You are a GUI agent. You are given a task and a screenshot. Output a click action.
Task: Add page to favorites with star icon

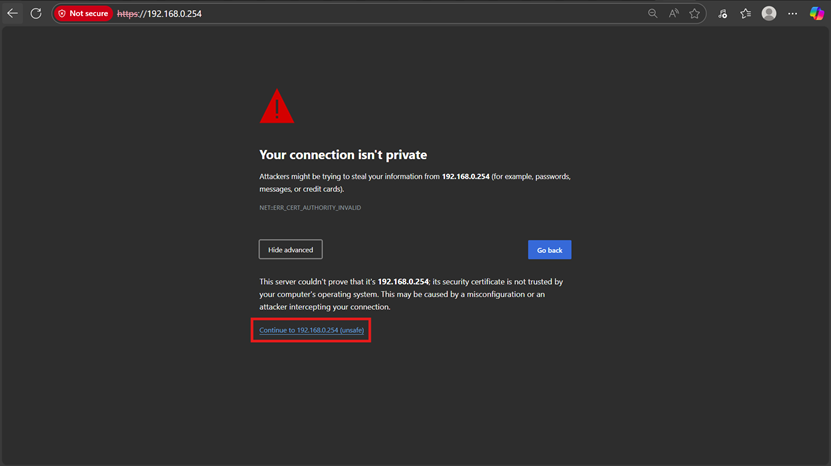(695, 14)
